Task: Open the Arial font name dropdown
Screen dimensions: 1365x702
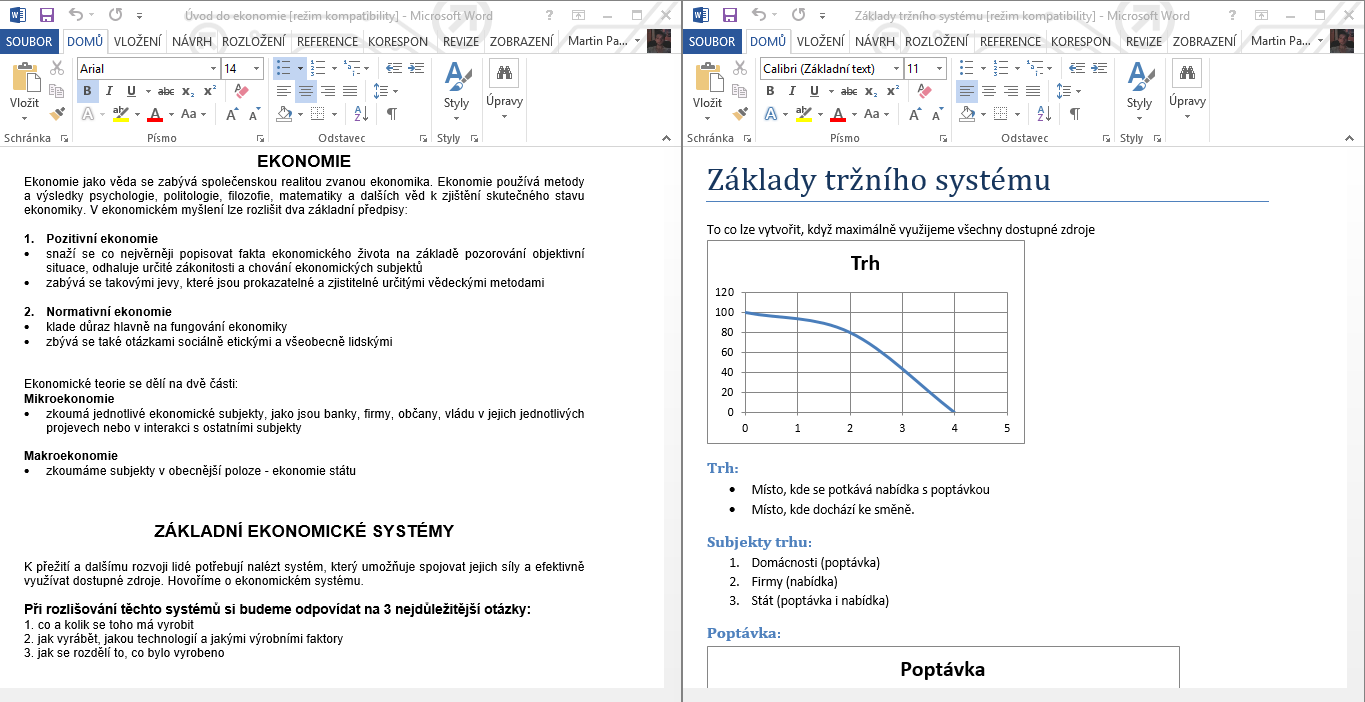Action: point(213,68)
